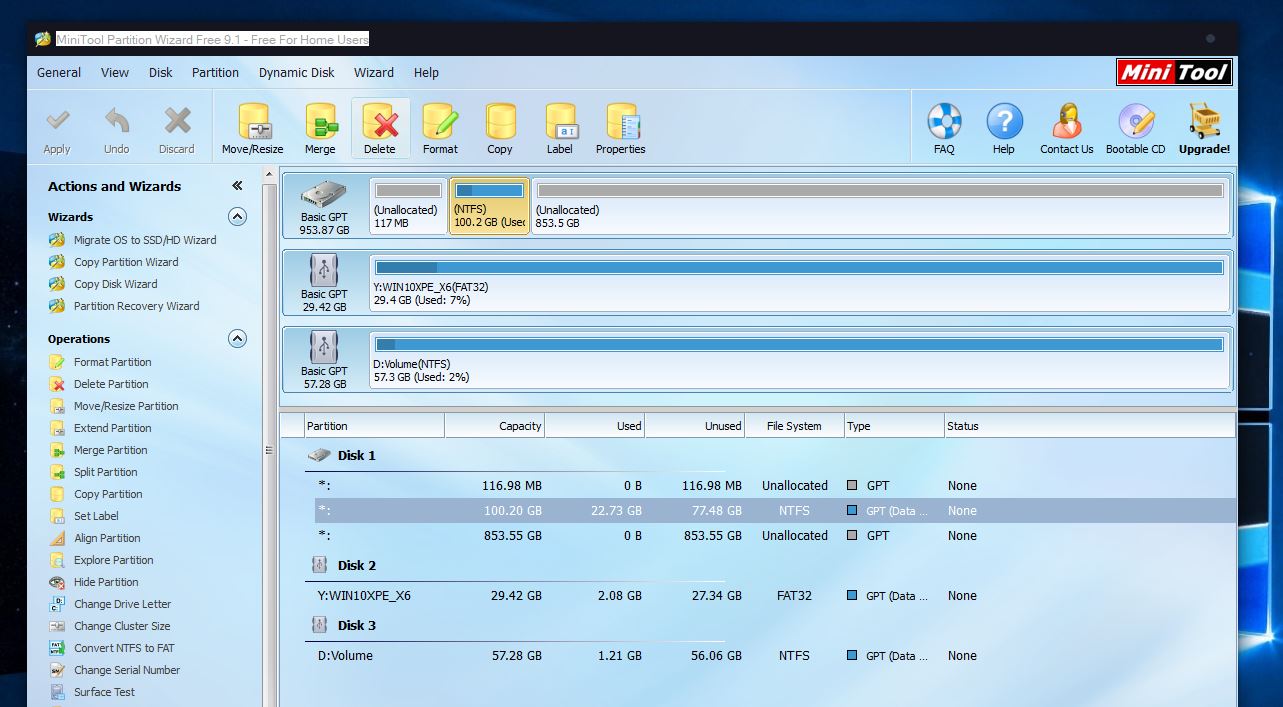Select the 853.5 GB unallocated block
Viewport: 1283px width, 707px height.
coord(880,206)
